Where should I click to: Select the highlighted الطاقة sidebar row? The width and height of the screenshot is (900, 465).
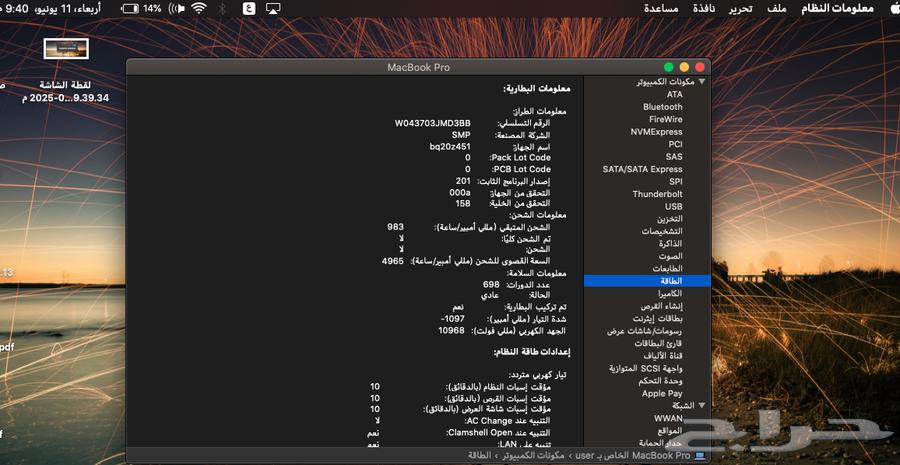pyautogui.click(x=647, y=281)
